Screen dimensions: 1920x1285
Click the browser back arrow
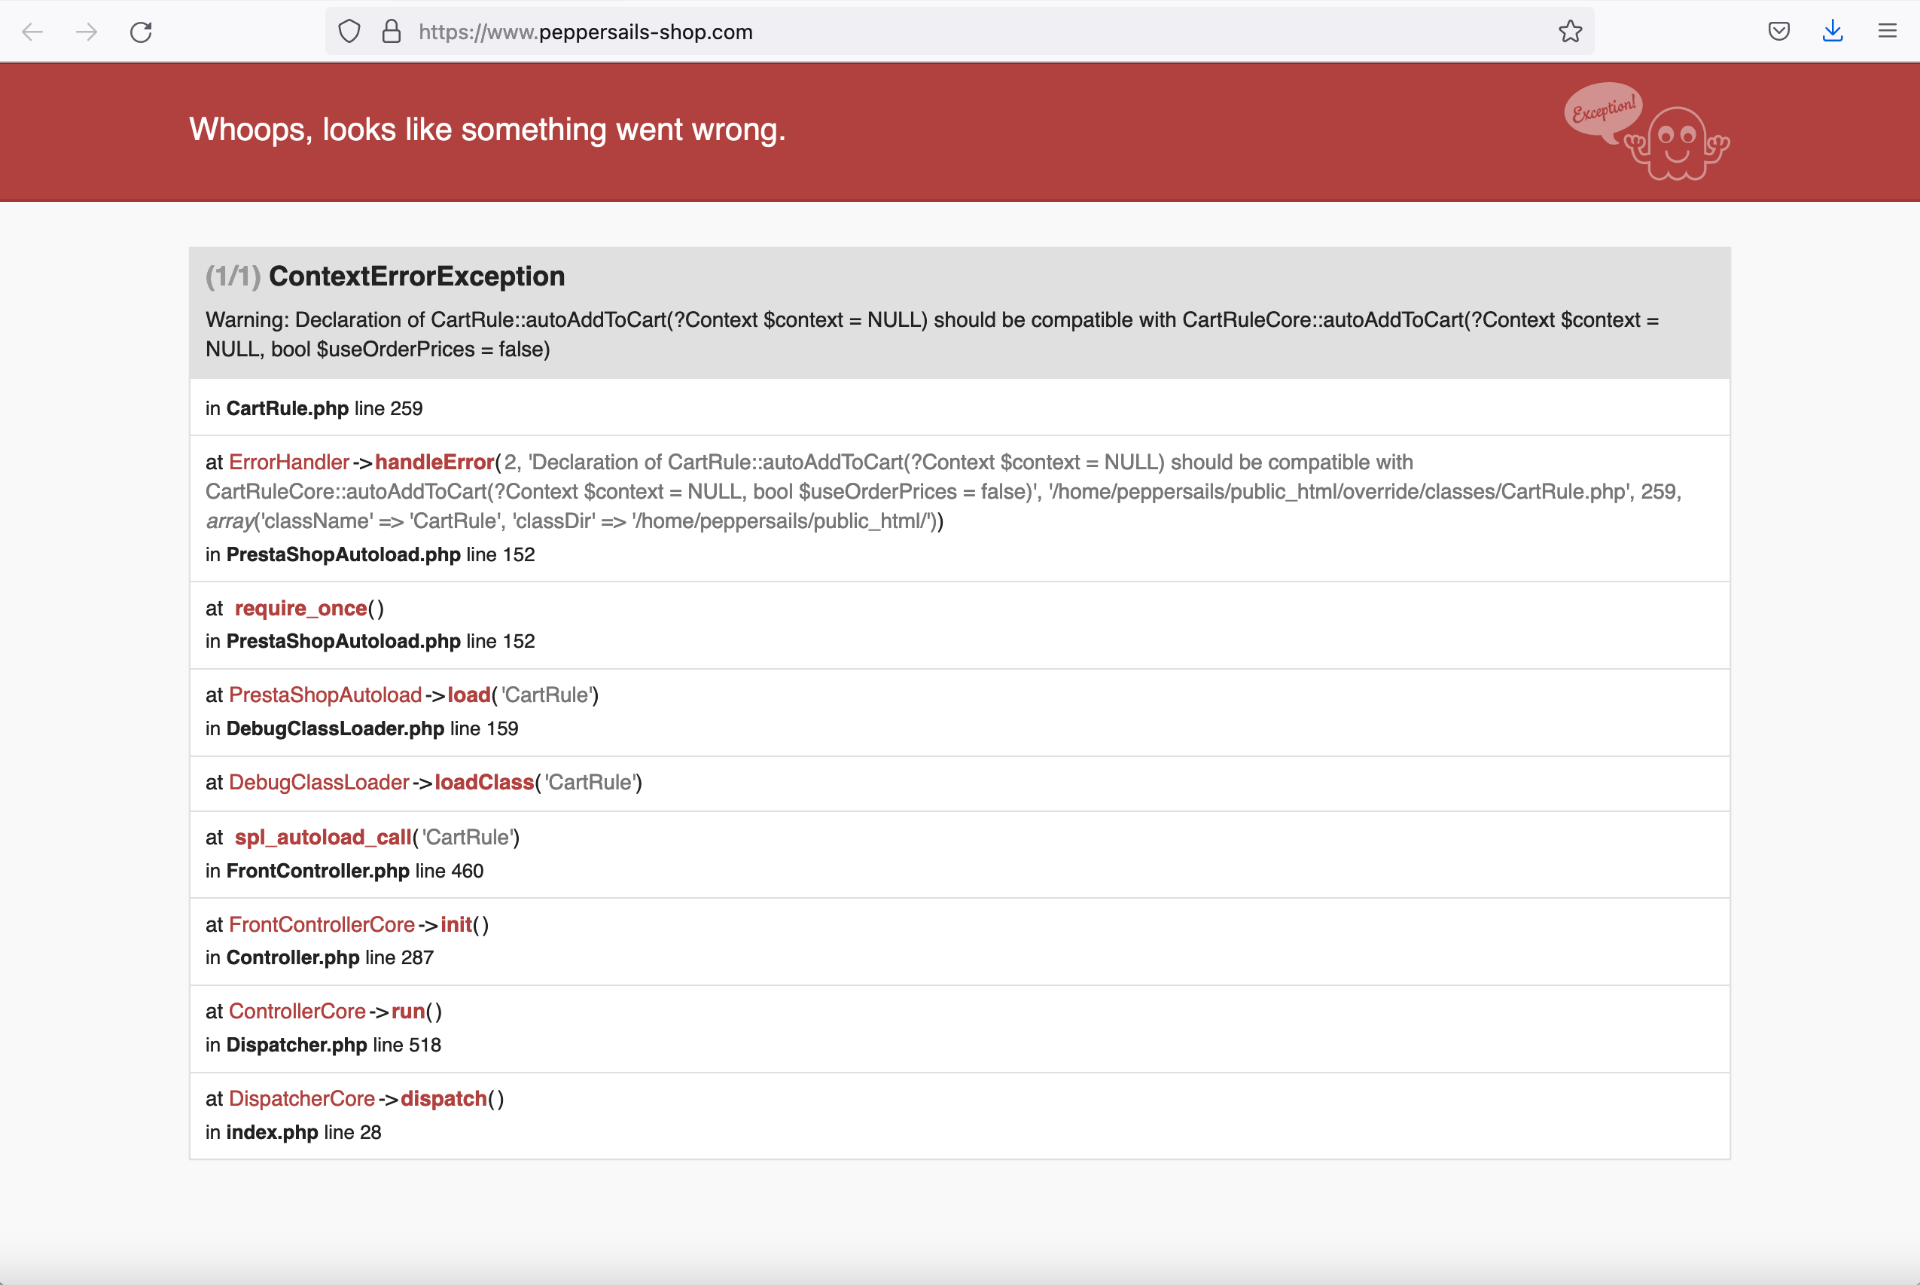click(x=33, y=32)
